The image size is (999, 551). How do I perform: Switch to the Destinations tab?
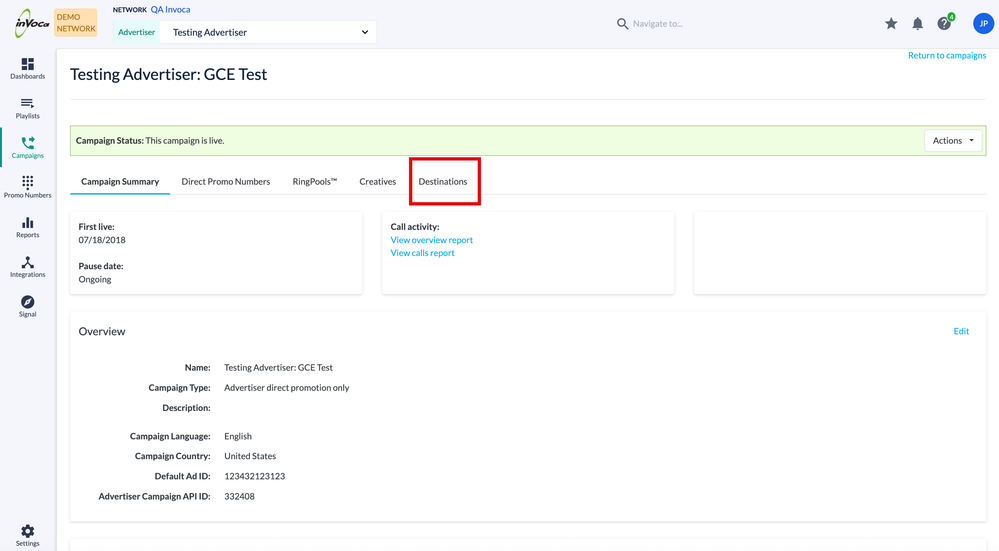point(443,182)
